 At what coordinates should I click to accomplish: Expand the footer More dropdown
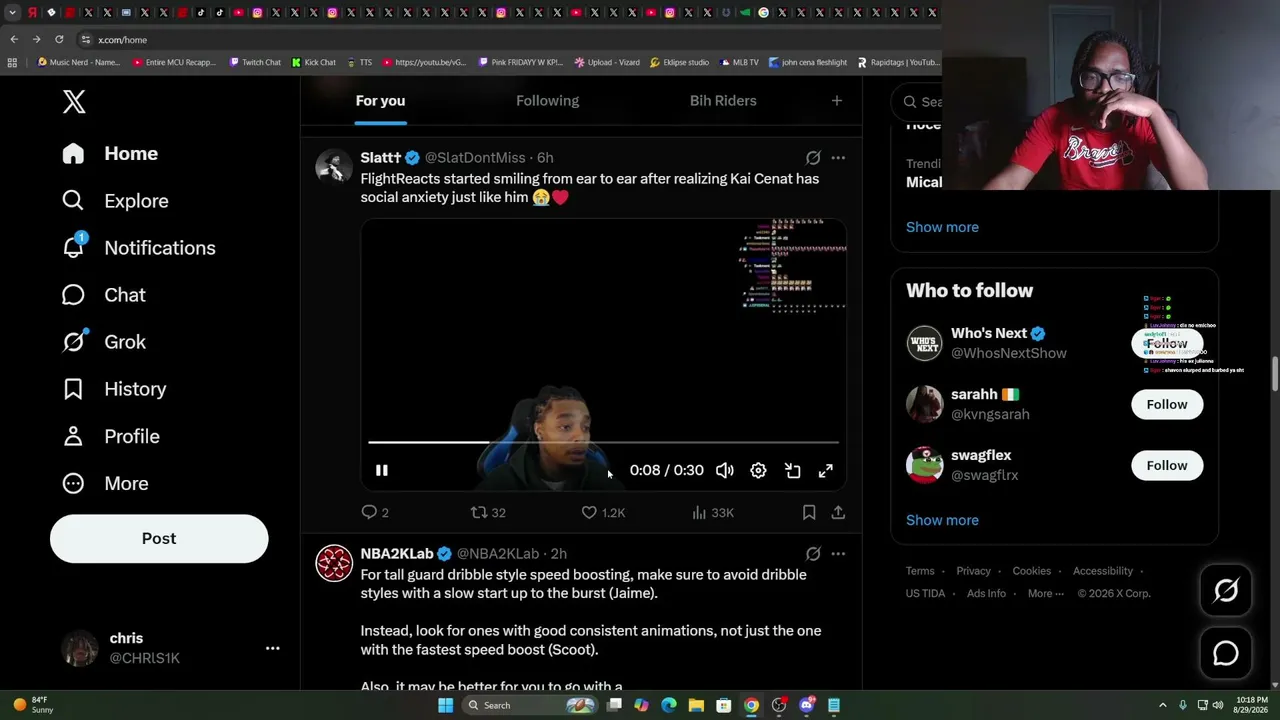click(1045, 593)
